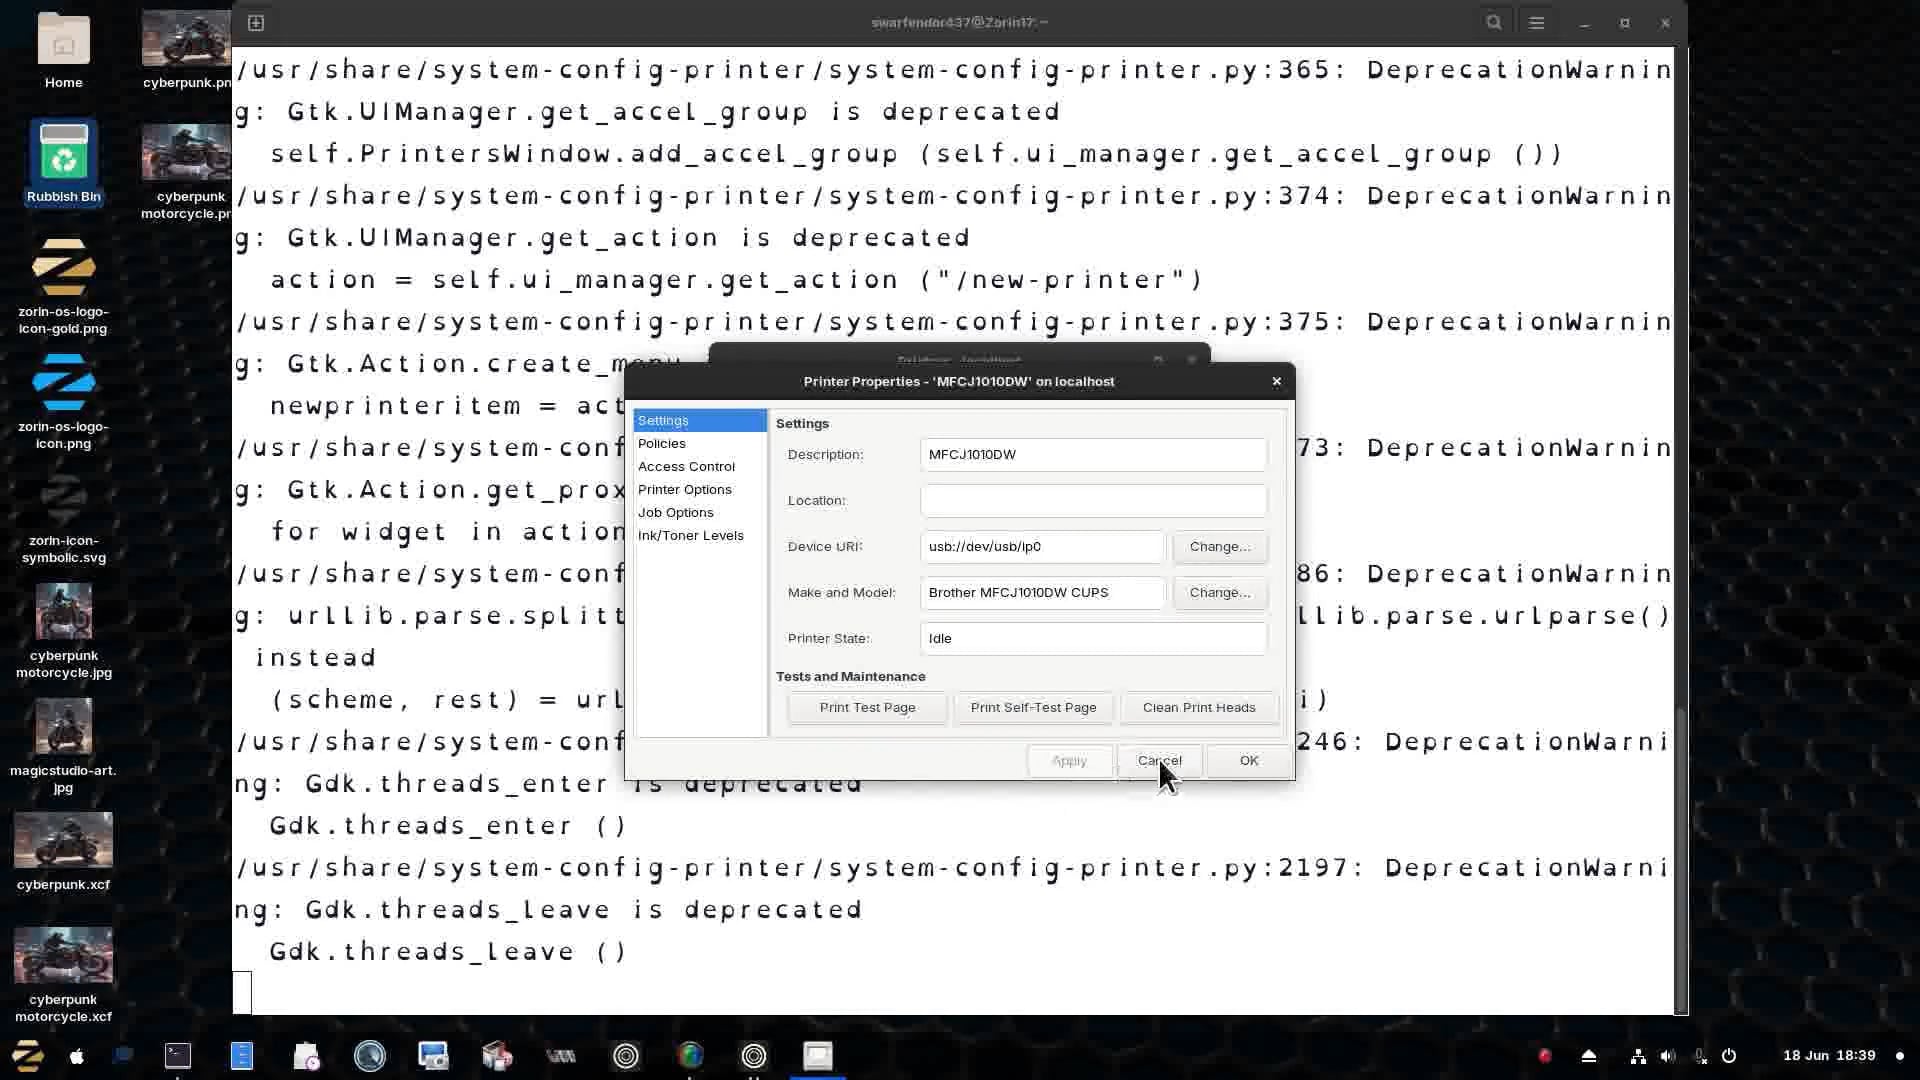Screen dimensions: 1920x1080
Task: Select the cyberpunk.xcf file on desktop
Action: pos(63,852)
